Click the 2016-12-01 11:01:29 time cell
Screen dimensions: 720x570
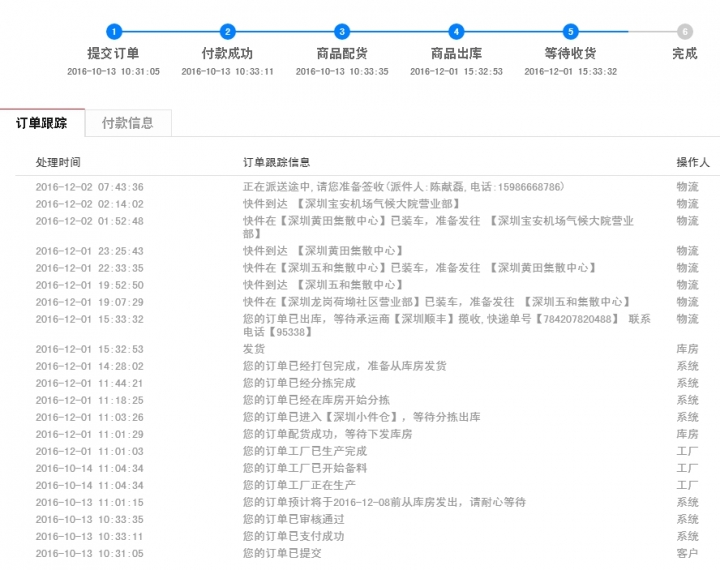pos(90,434)
